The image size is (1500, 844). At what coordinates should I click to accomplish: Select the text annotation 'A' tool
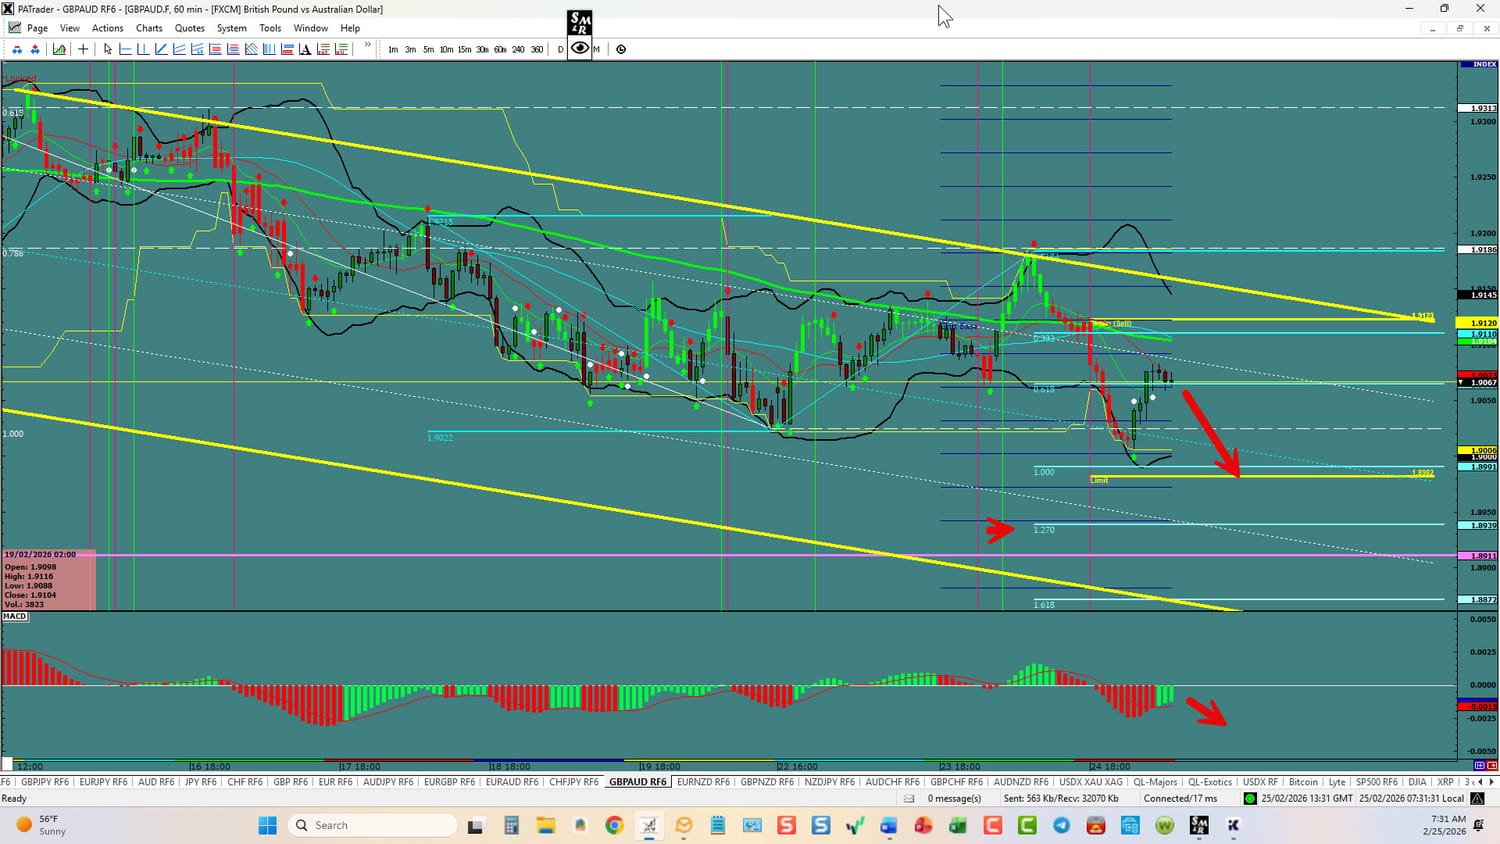(x=305, y=49)
